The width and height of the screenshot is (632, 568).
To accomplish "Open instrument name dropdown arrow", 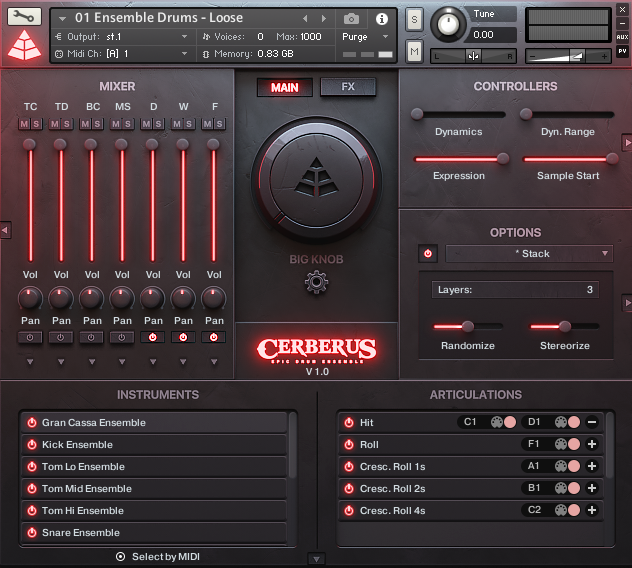I will pos(62,19).
